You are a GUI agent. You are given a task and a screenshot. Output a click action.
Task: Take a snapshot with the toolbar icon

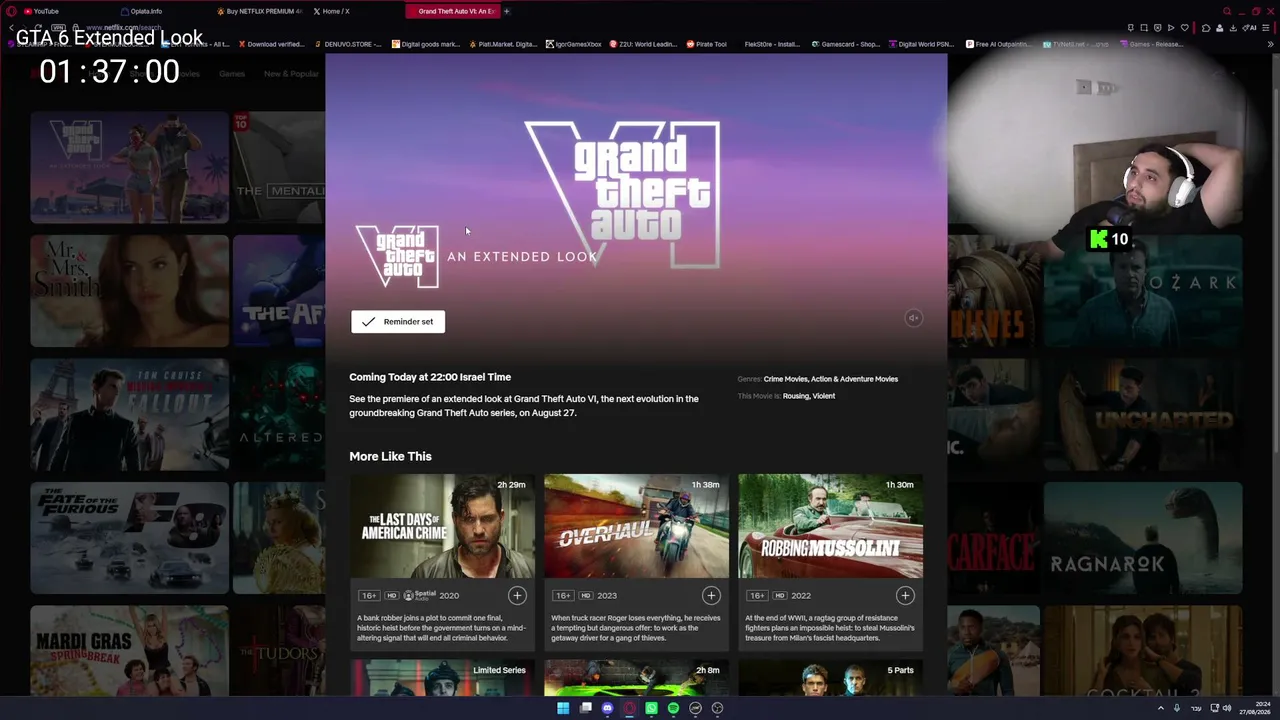[1144, 28]
